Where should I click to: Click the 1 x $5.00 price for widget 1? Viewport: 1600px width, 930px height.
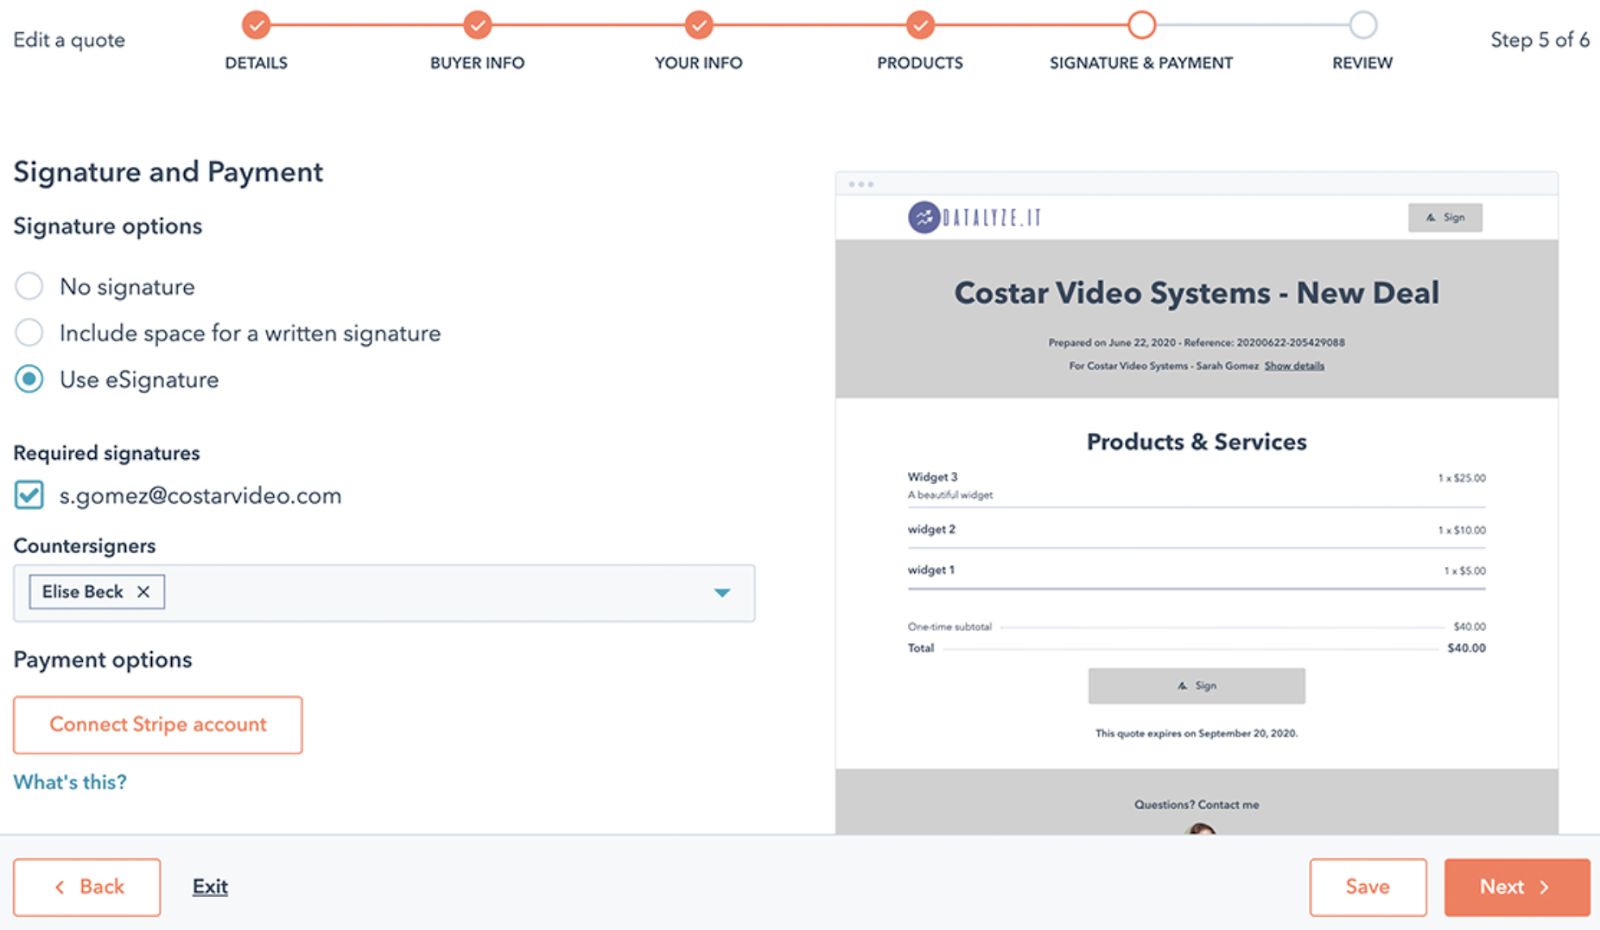(x=1465, y=571)
